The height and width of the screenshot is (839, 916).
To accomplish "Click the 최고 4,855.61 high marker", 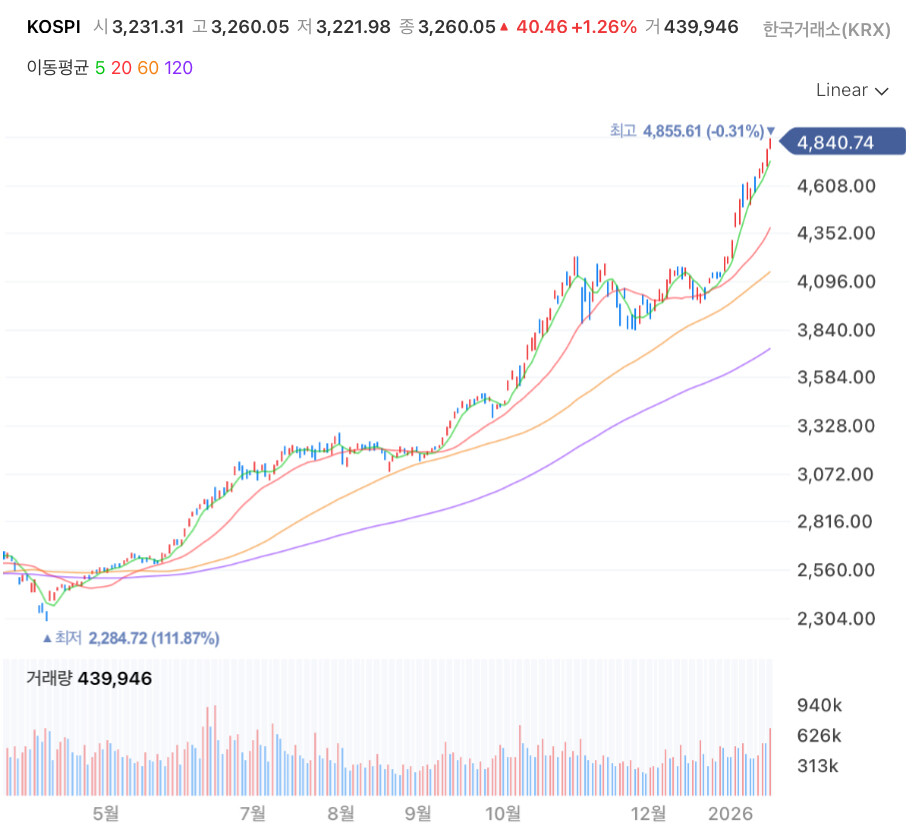I will 687,130.
